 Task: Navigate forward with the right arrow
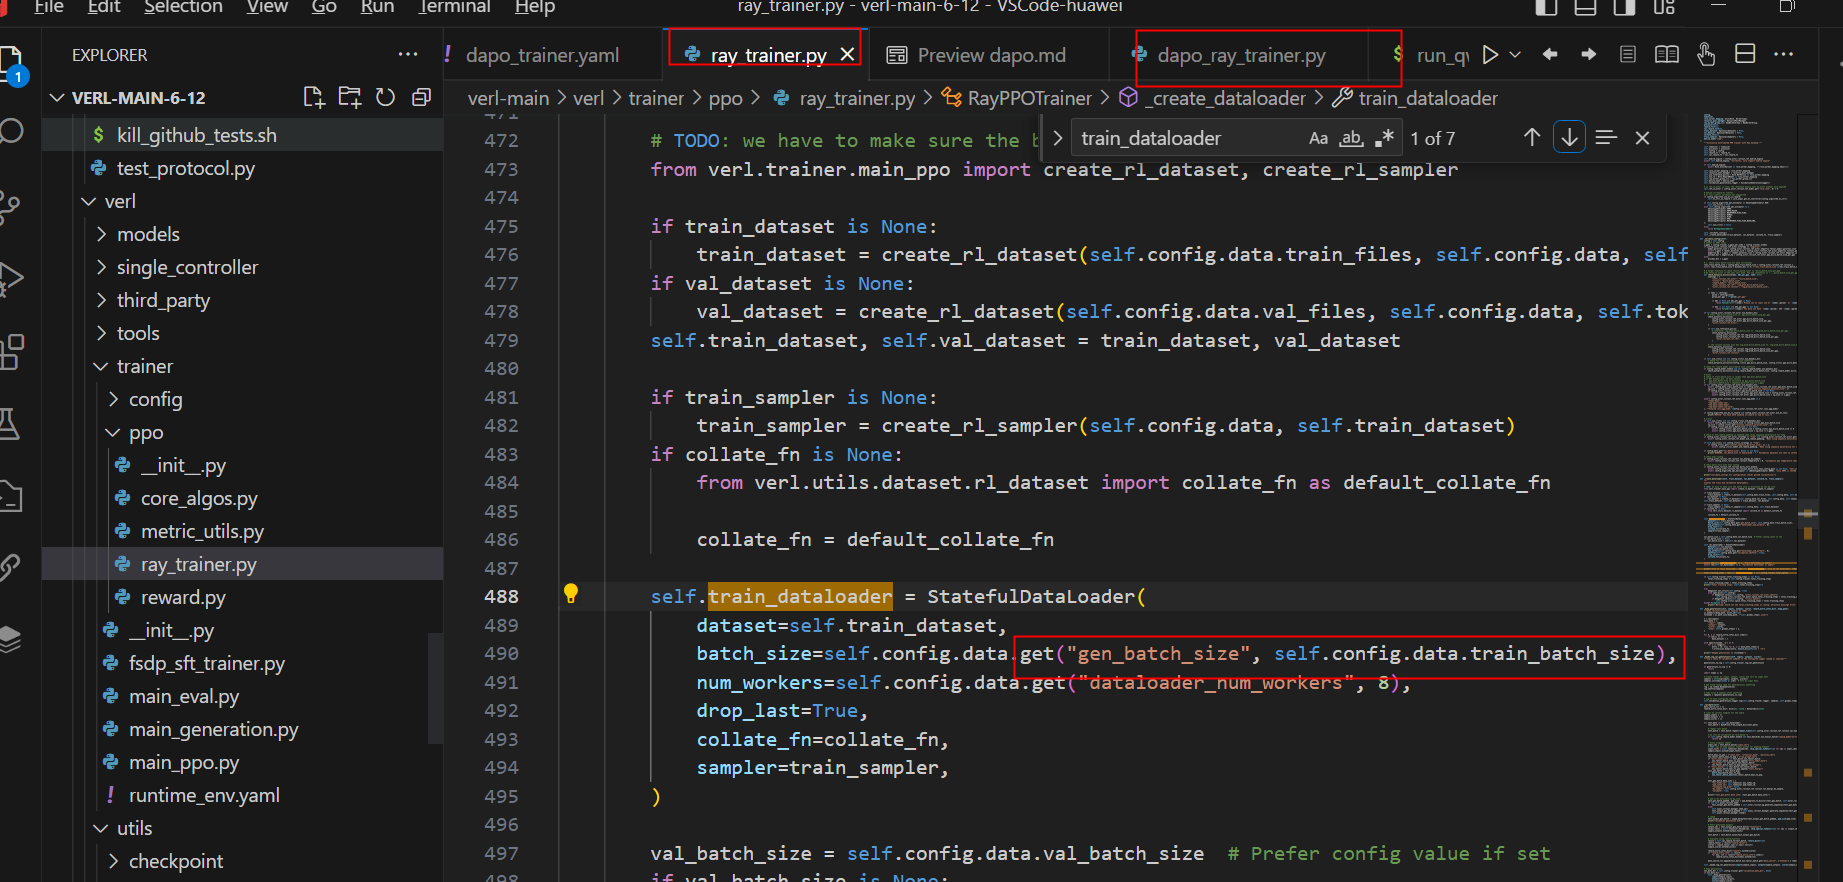[1589, 54]
